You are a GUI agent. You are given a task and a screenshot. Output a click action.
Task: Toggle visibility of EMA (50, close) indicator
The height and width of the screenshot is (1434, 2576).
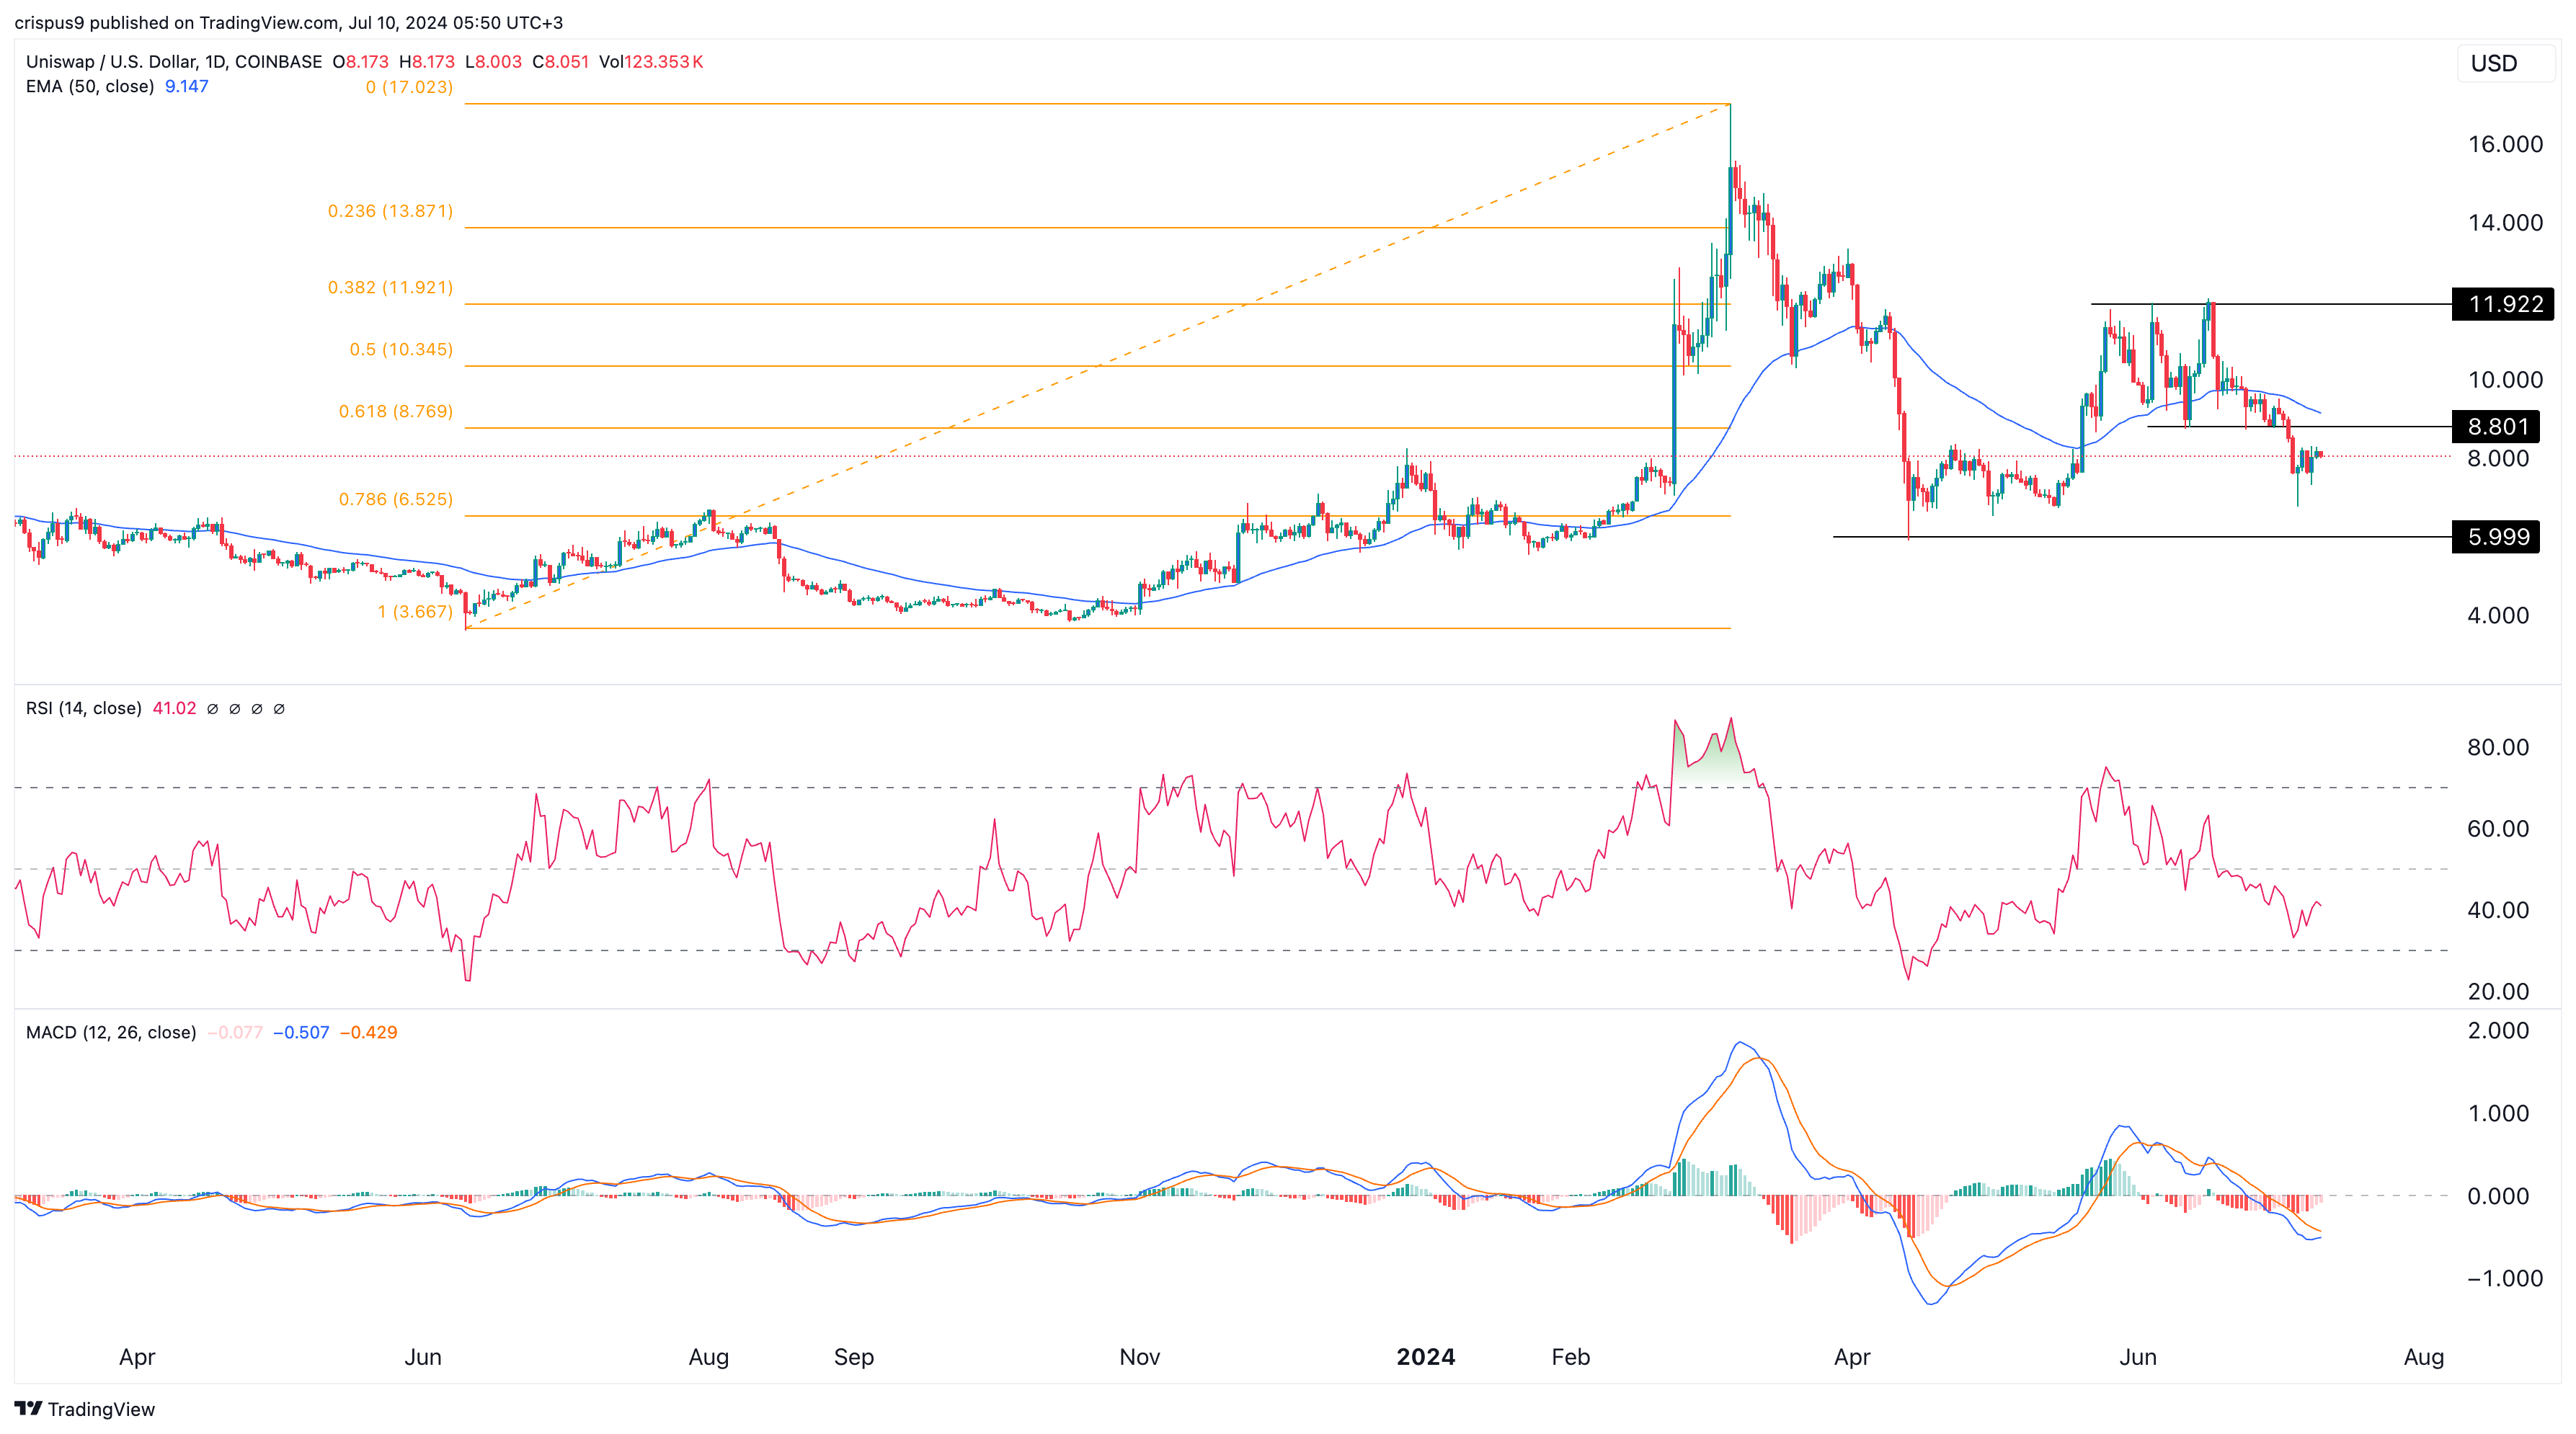pyautogui.click(x=90, y=87)
